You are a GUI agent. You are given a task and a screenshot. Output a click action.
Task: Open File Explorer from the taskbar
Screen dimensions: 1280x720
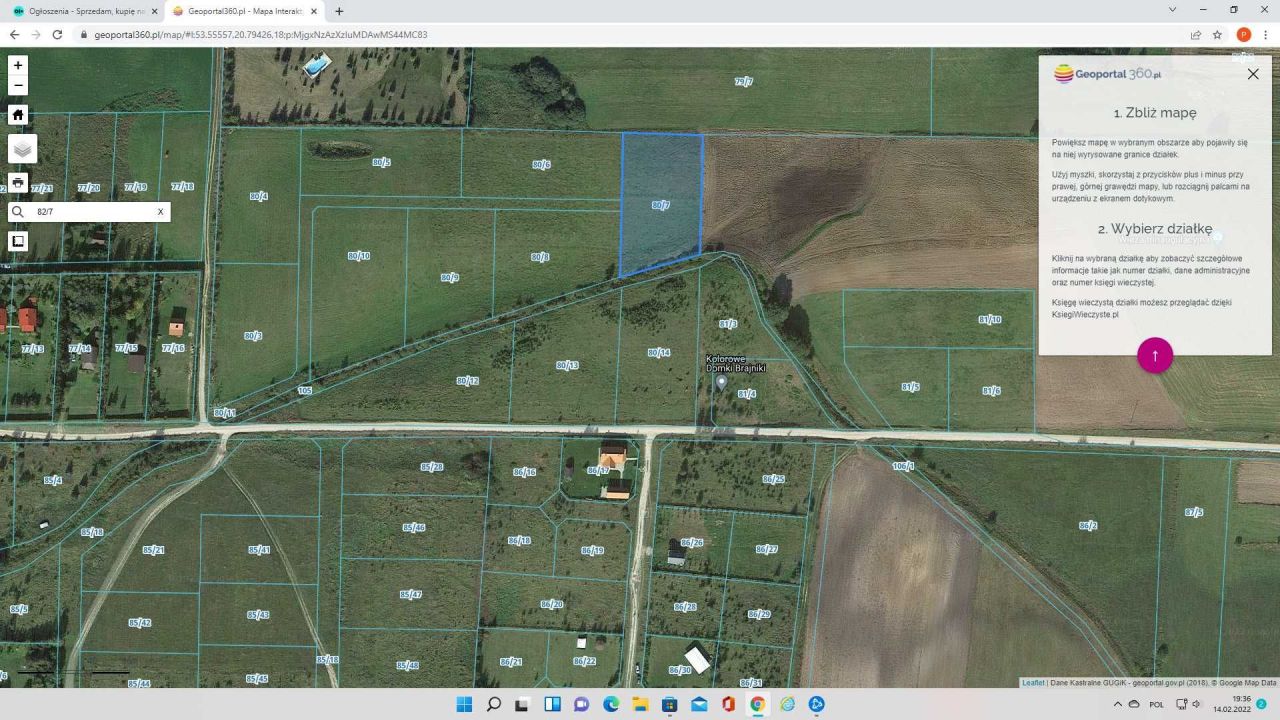click(x=640, y=704)
